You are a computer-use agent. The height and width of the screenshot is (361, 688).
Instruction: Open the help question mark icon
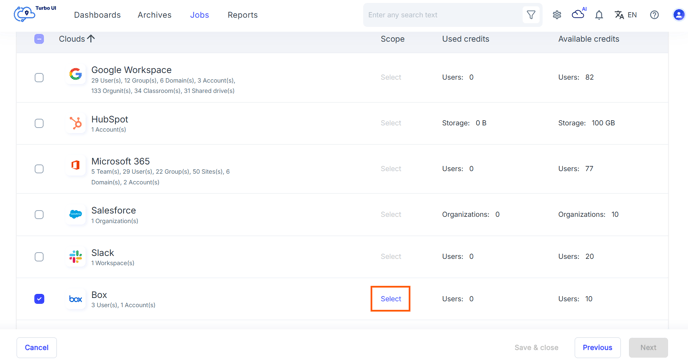pyautogui.click(x=654, y=15)
